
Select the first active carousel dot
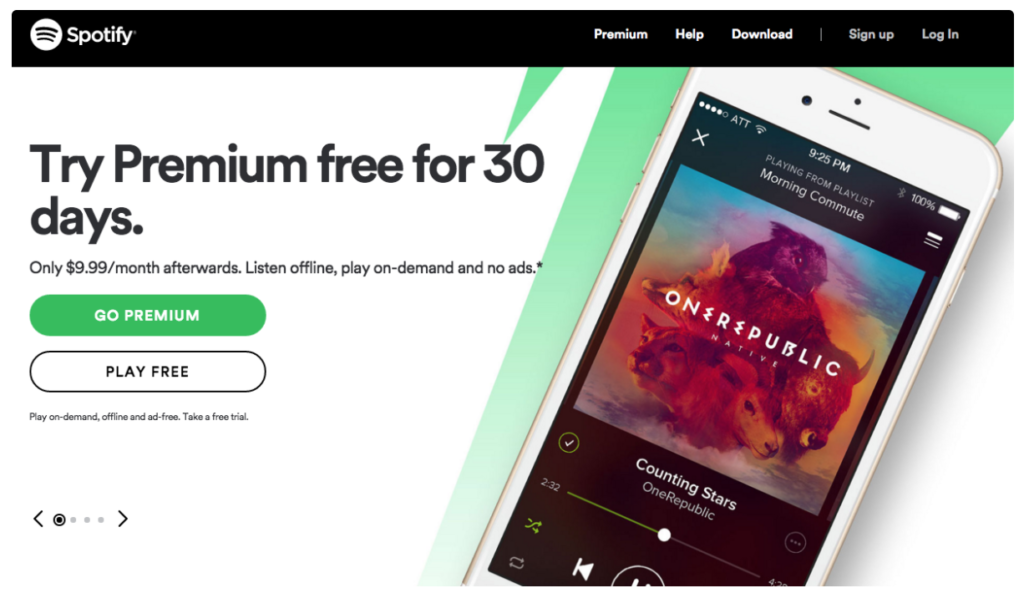click(59, 520)
